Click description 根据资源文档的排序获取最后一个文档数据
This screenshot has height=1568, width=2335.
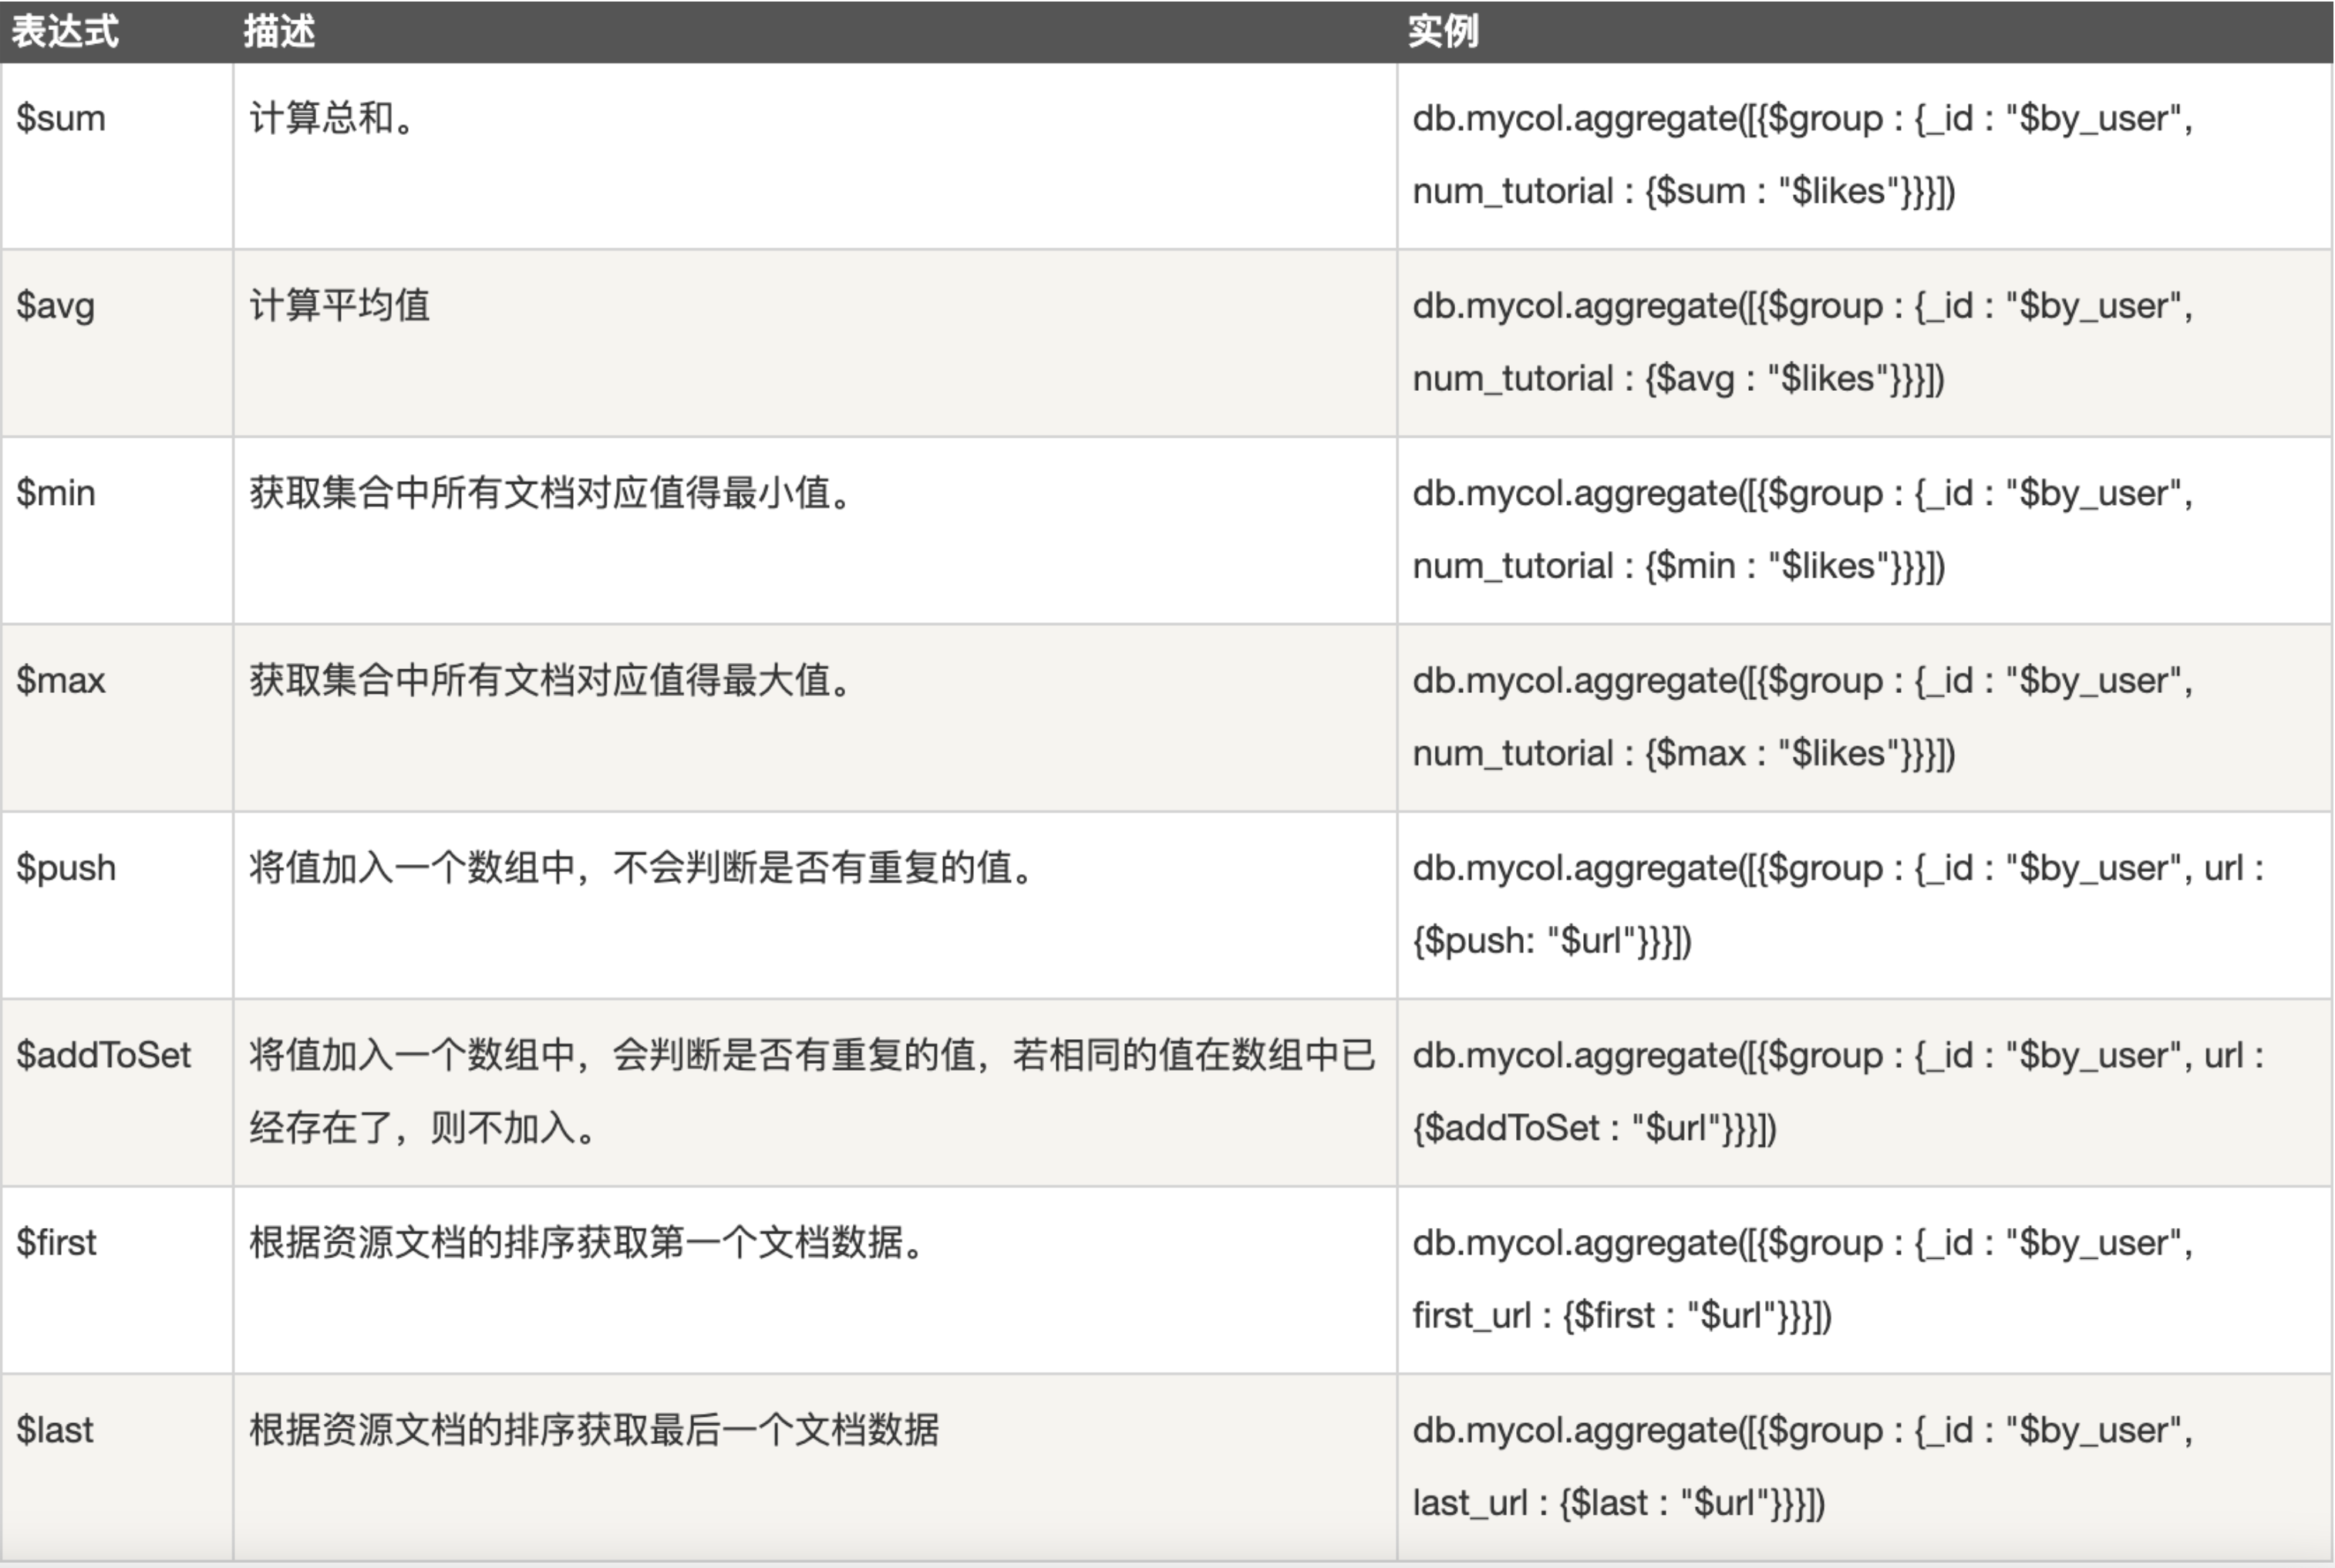(x=594, y=1430)
